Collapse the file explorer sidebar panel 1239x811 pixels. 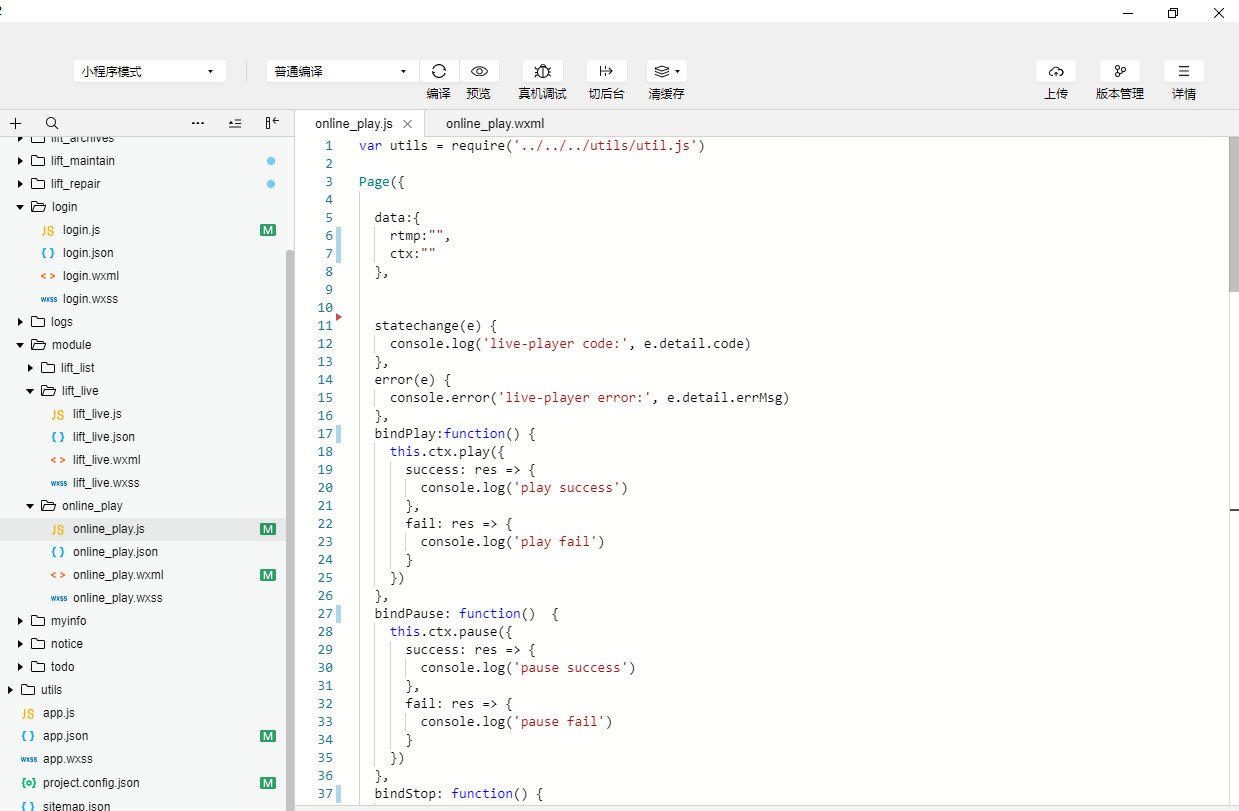pos(272,123)
